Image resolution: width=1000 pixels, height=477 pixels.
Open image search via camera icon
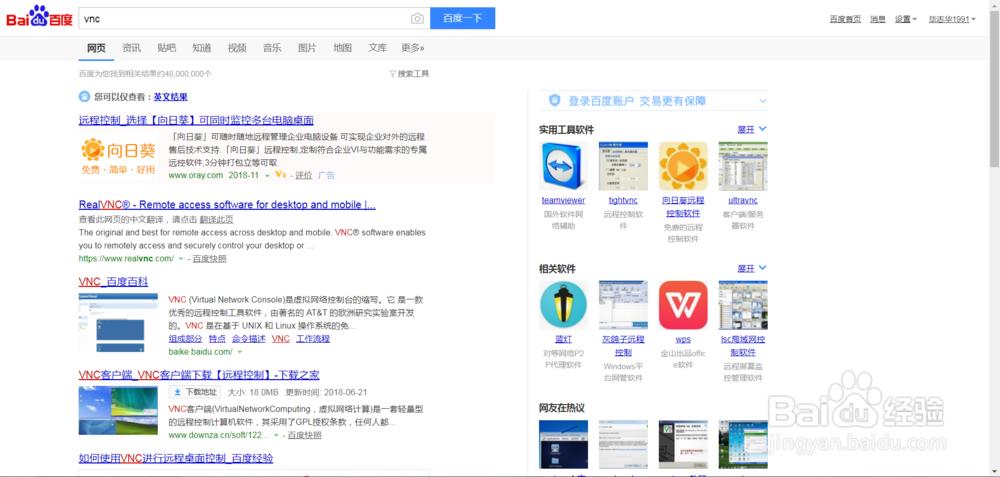coord(417,18)
